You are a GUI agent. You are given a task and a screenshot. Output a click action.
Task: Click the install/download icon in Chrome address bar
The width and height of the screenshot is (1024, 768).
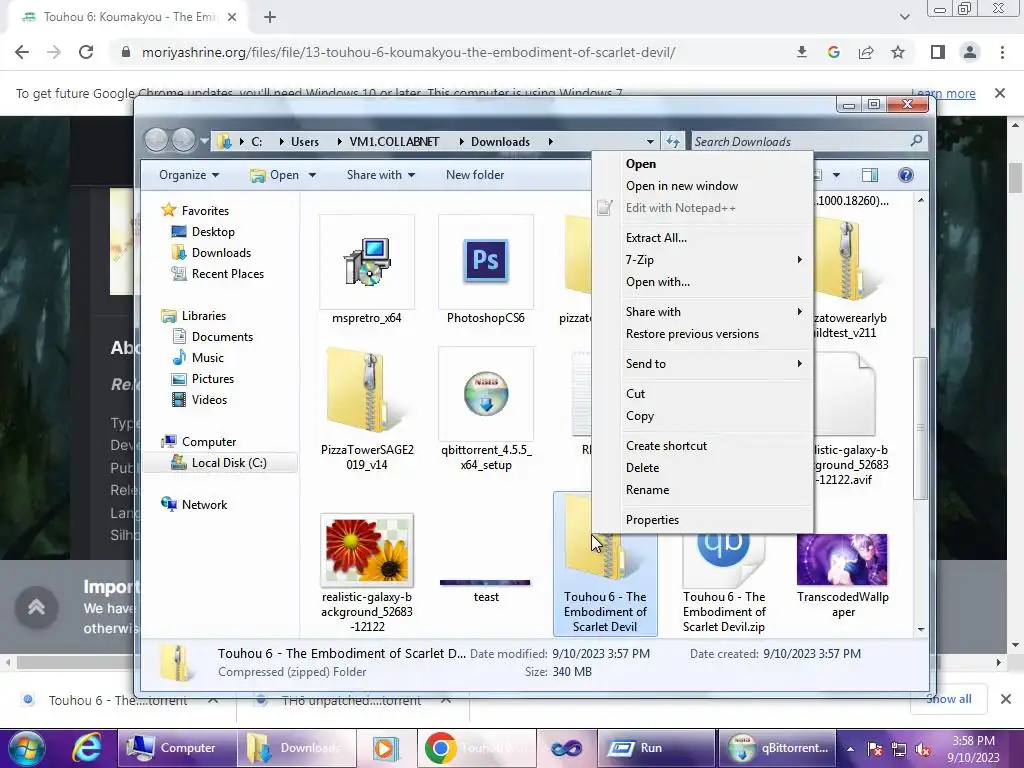801,52
